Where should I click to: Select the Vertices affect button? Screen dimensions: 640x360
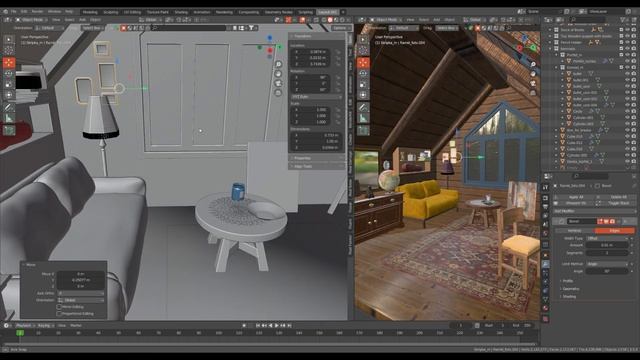pyautogui.click(x=574, y=231)
